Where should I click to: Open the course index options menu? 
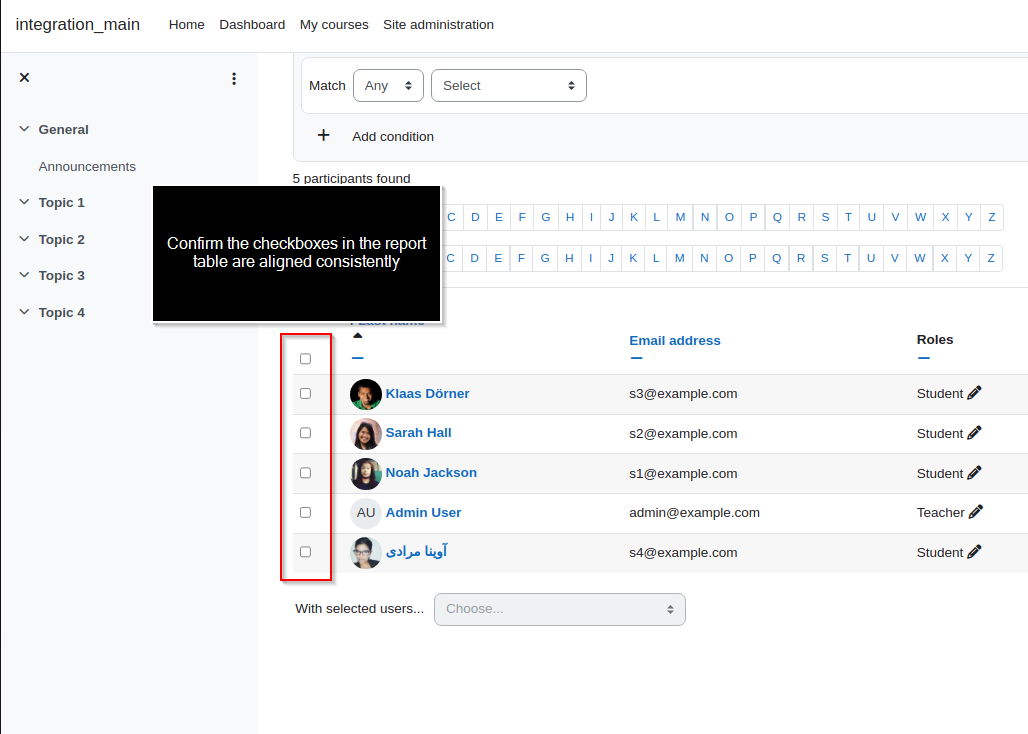[234, 79]
